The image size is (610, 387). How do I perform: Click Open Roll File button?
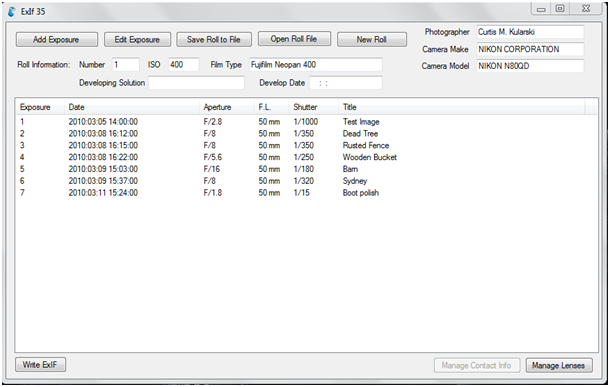294,39
